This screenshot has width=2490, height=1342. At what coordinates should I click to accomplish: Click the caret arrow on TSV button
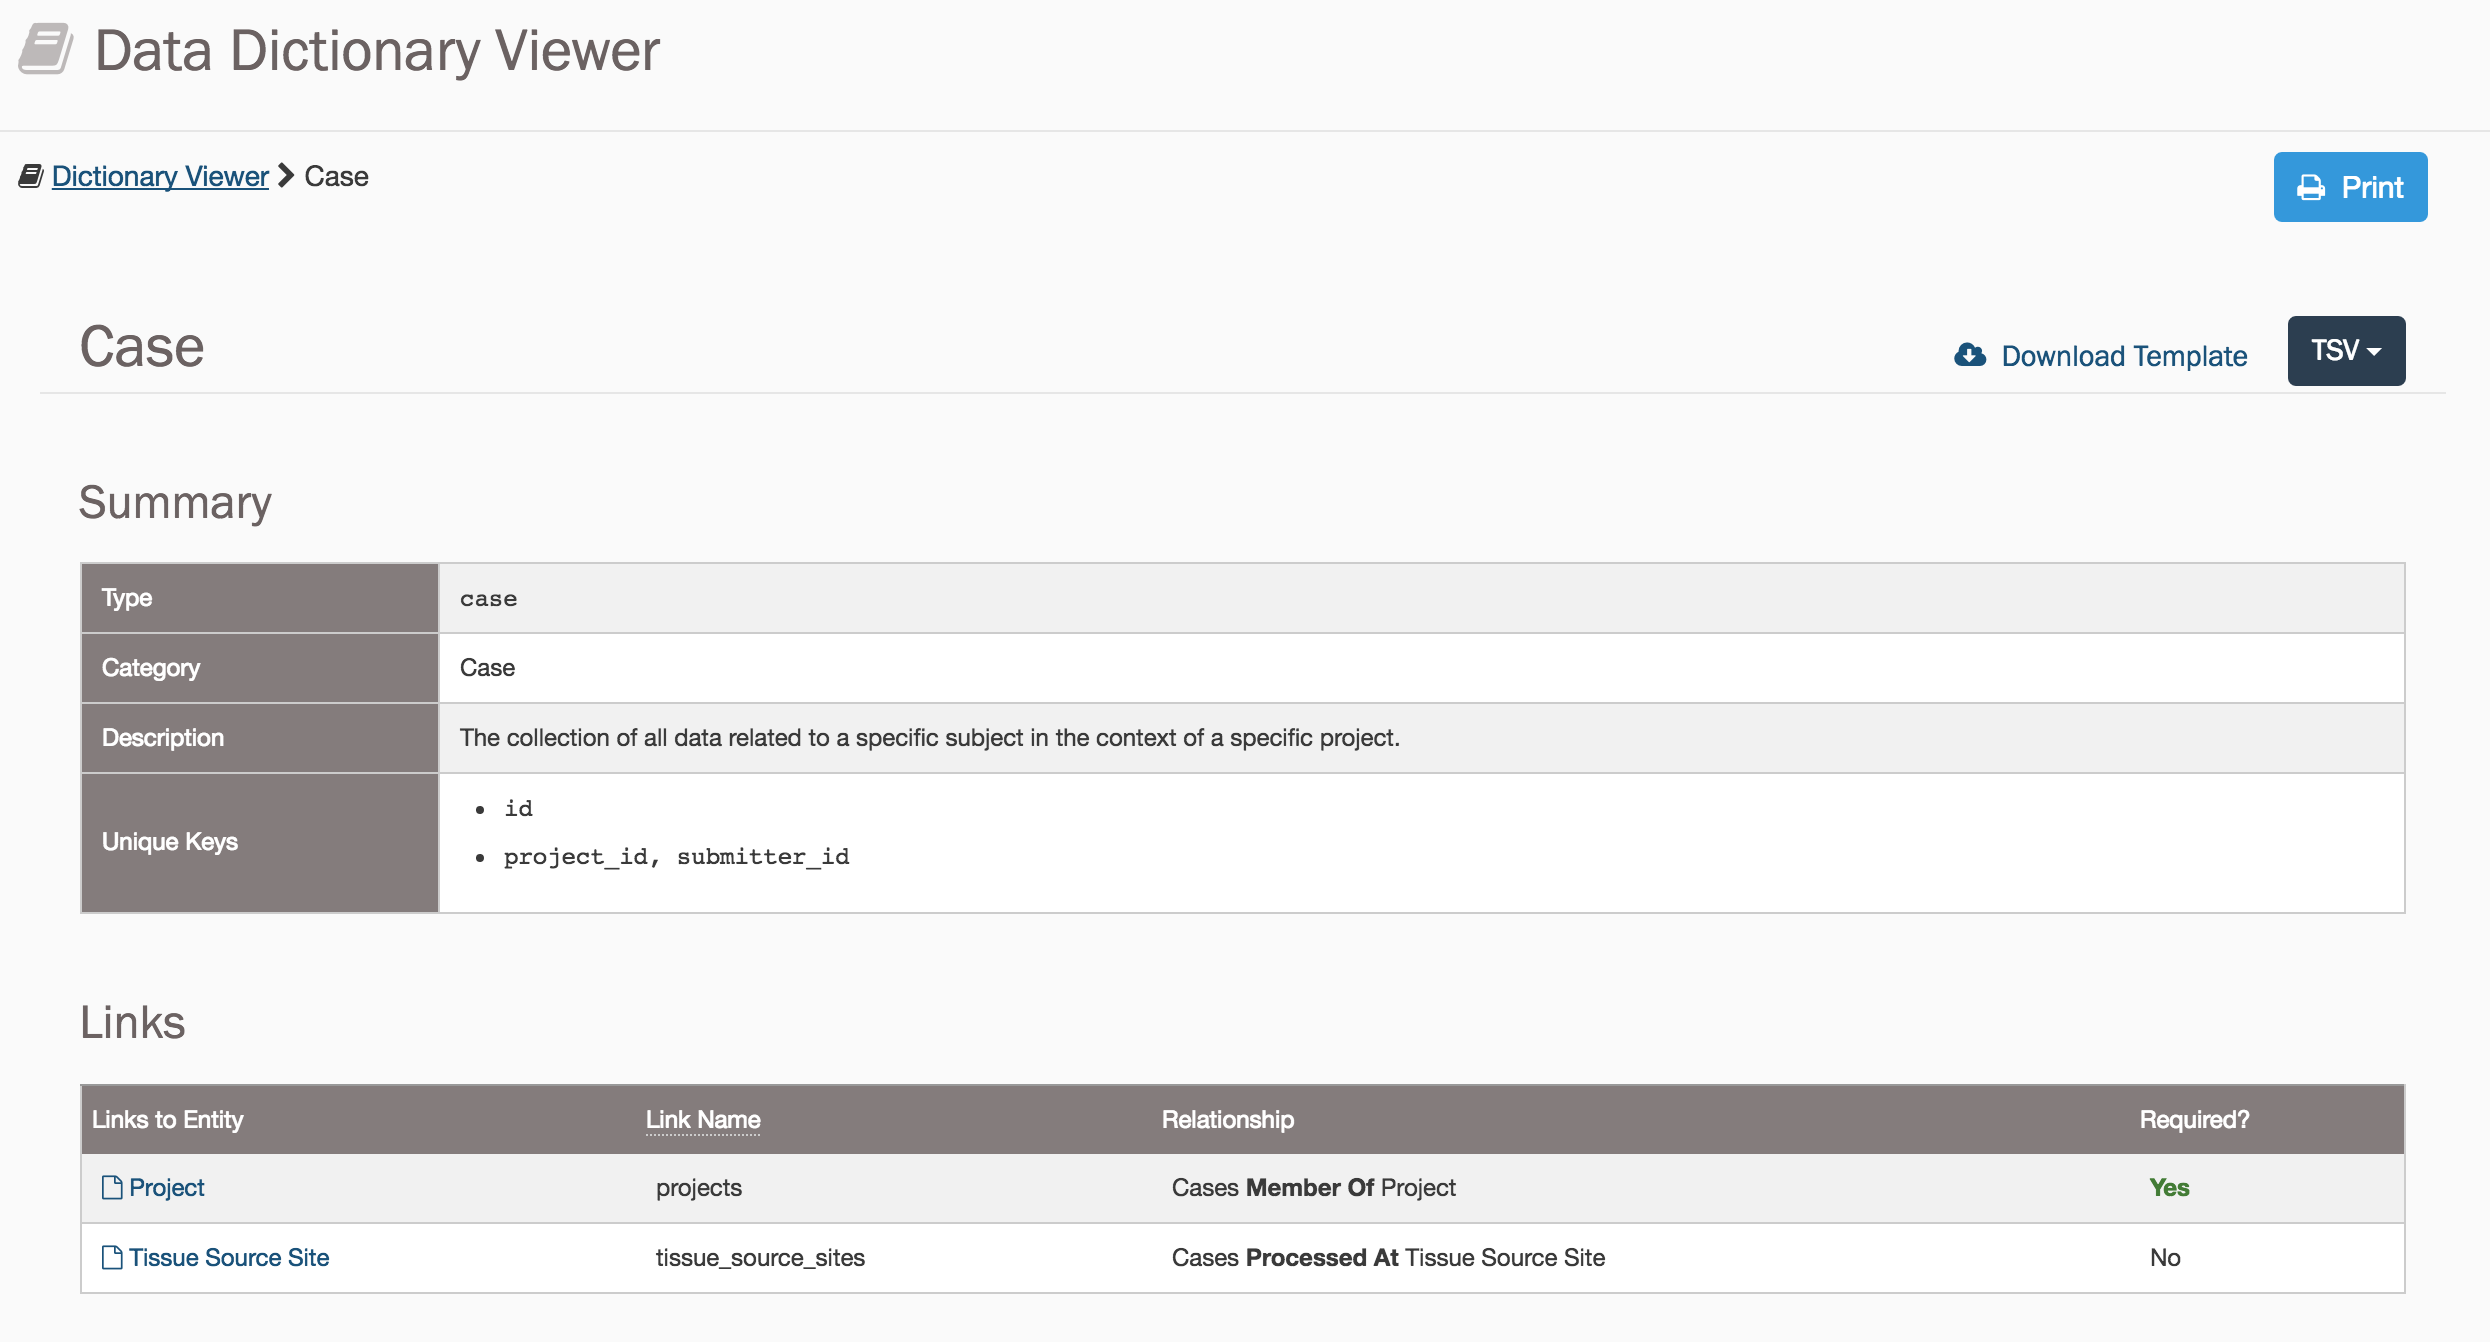tap(2375, 352)
